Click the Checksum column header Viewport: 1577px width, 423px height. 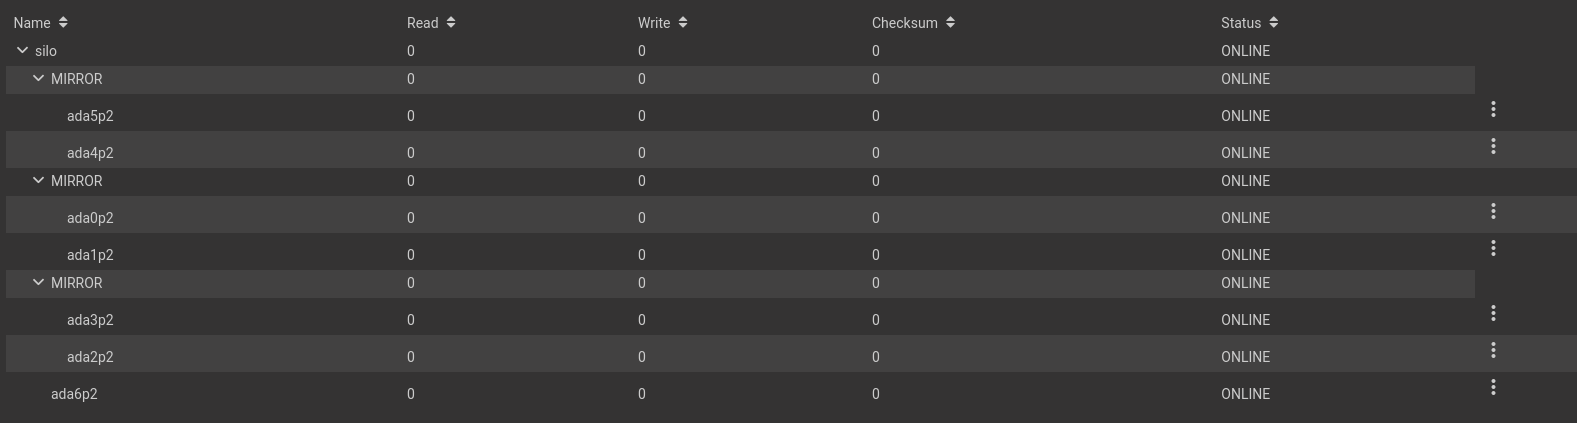pyautogui.click(x=905, y=23)
